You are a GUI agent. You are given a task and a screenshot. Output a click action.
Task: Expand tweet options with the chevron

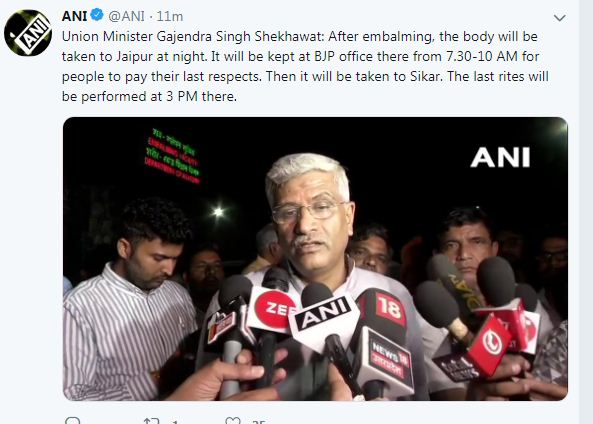559,18
